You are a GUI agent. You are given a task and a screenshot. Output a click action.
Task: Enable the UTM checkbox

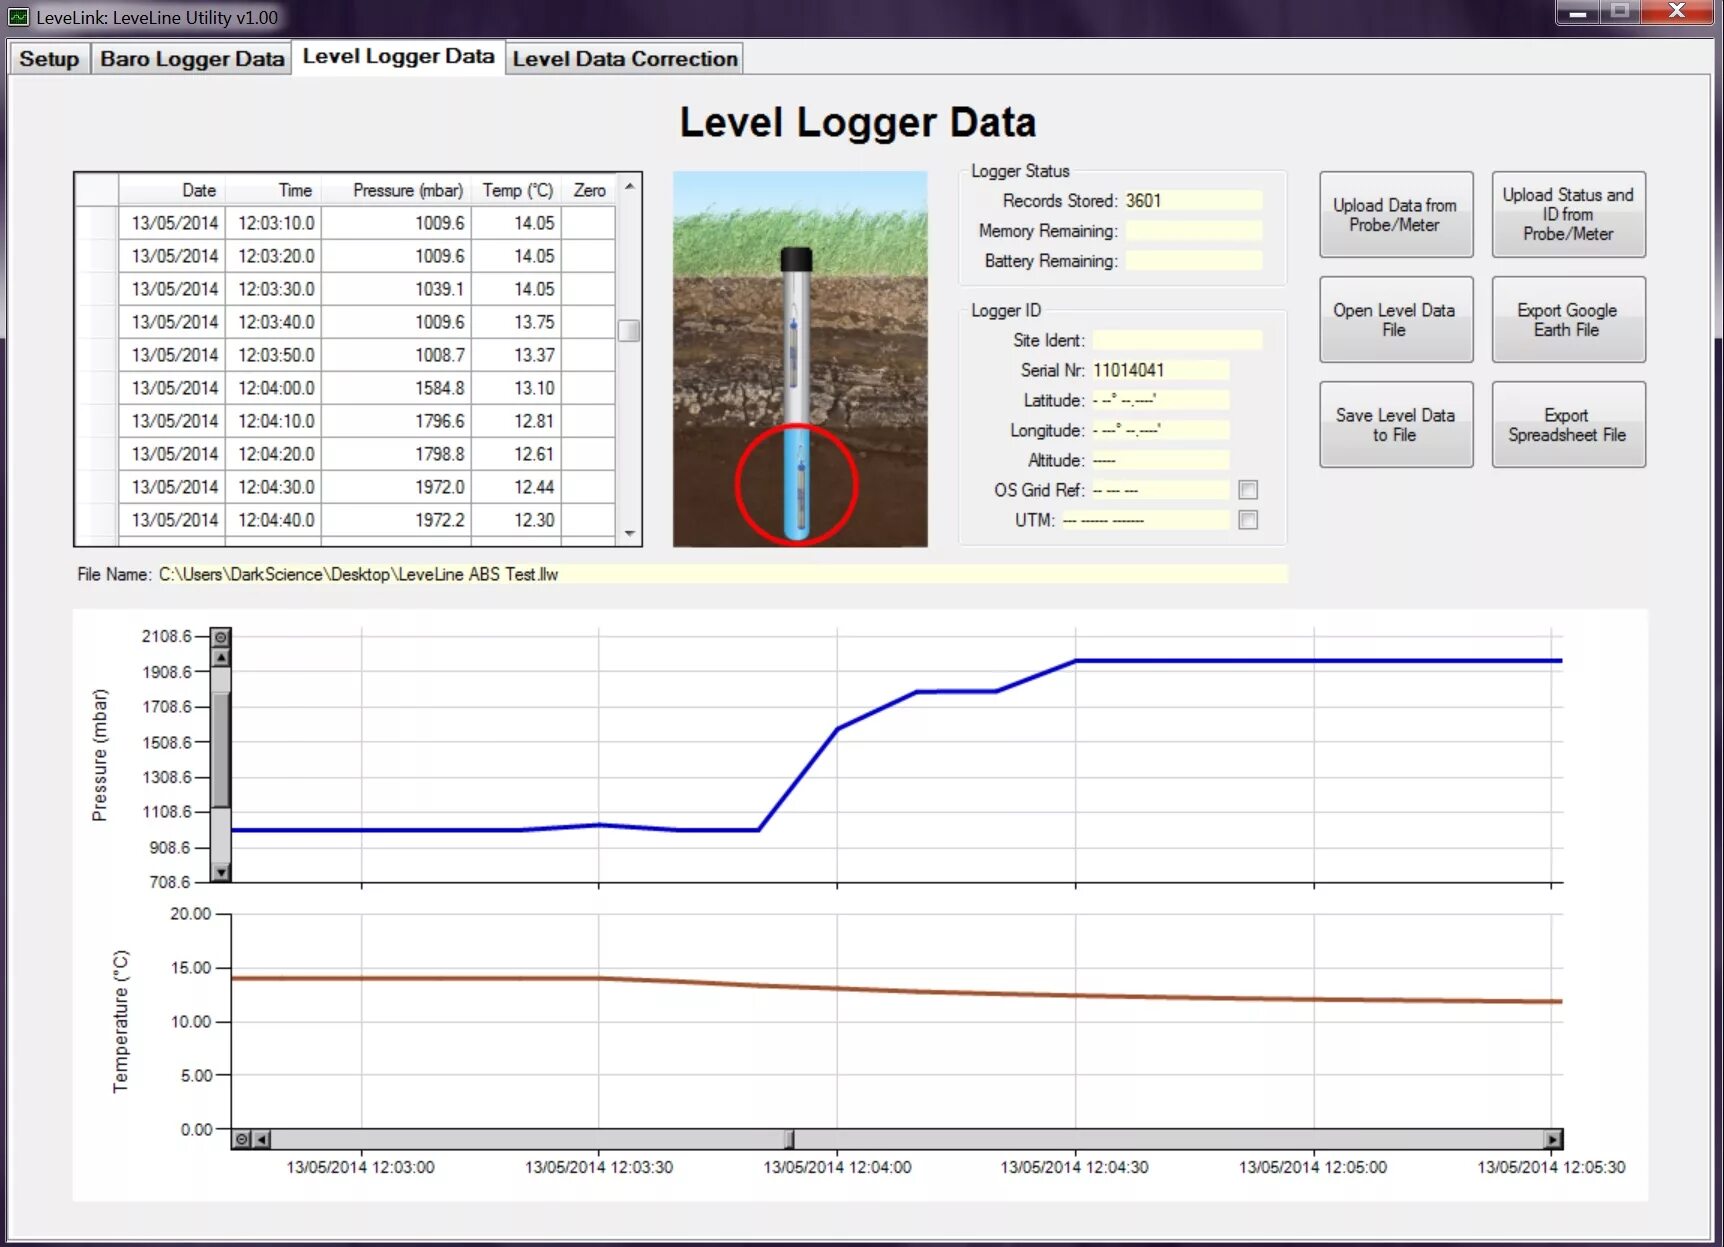click(1247, 520)
